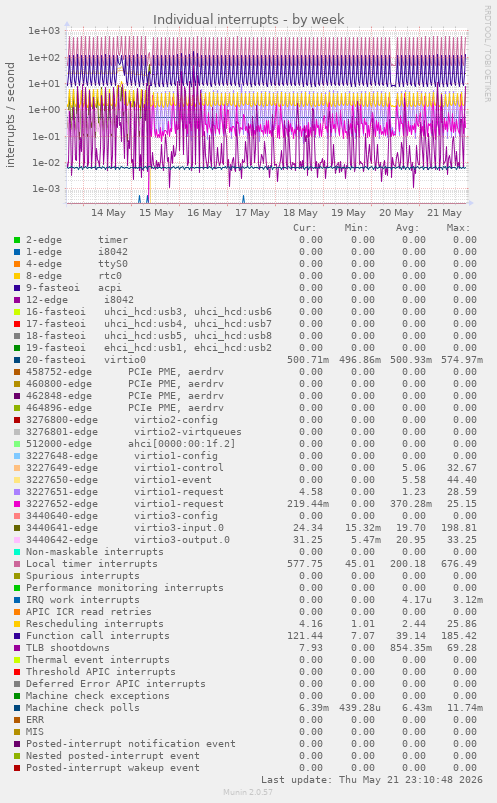Click the pink Local timer interrupts swatch
The width and height of the screenshot is (497, 803).
pyautogui.click(x=17, y=564)
